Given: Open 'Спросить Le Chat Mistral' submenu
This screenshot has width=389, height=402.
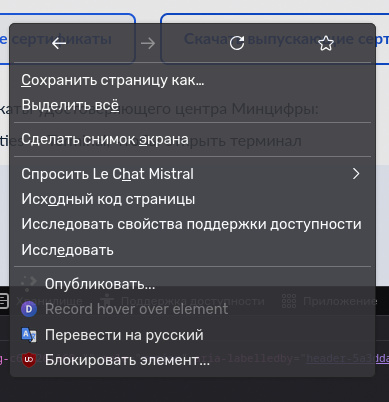Looking at the screenshot, I should [x=192, y=174].
